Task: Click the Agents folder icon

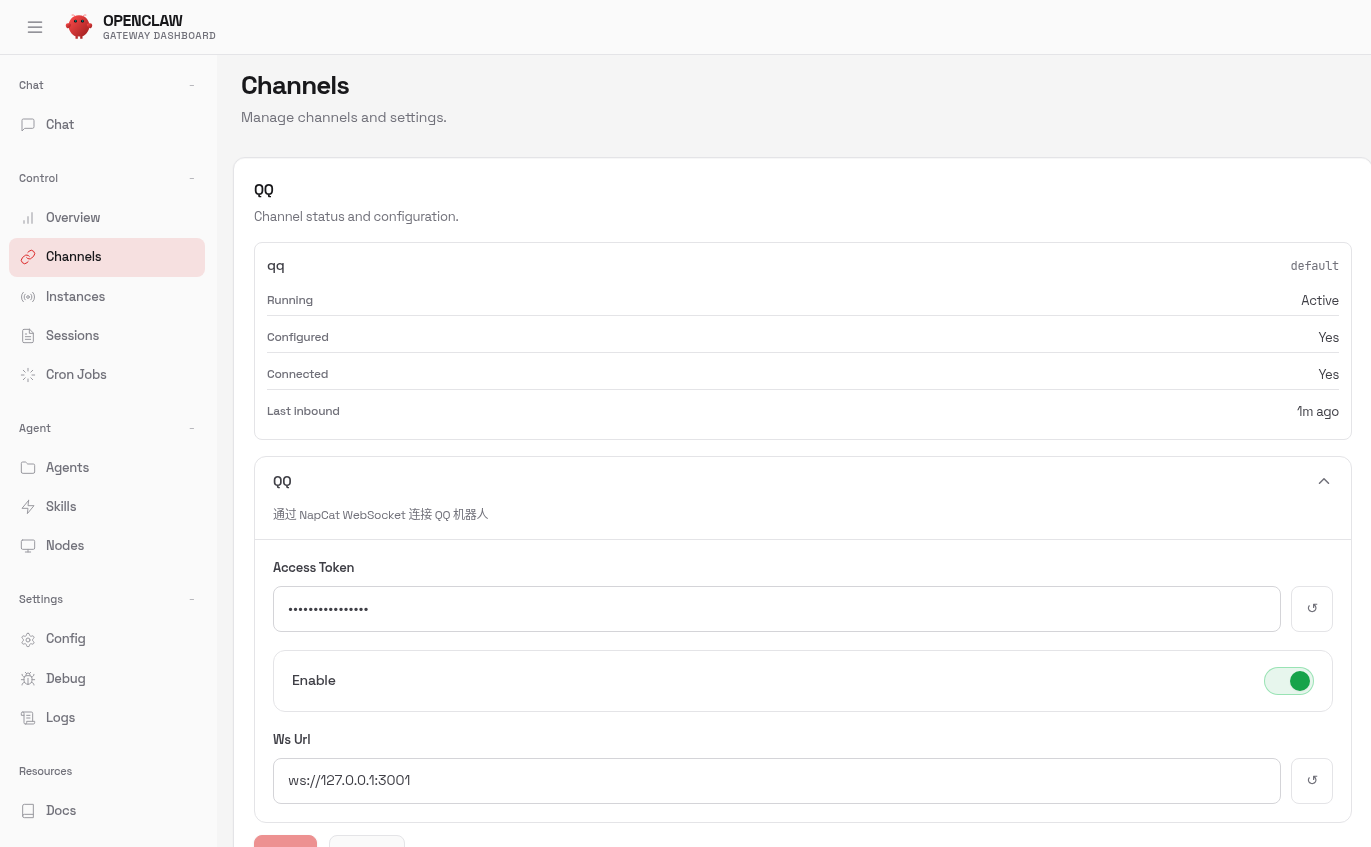Action: click(28, 468)
